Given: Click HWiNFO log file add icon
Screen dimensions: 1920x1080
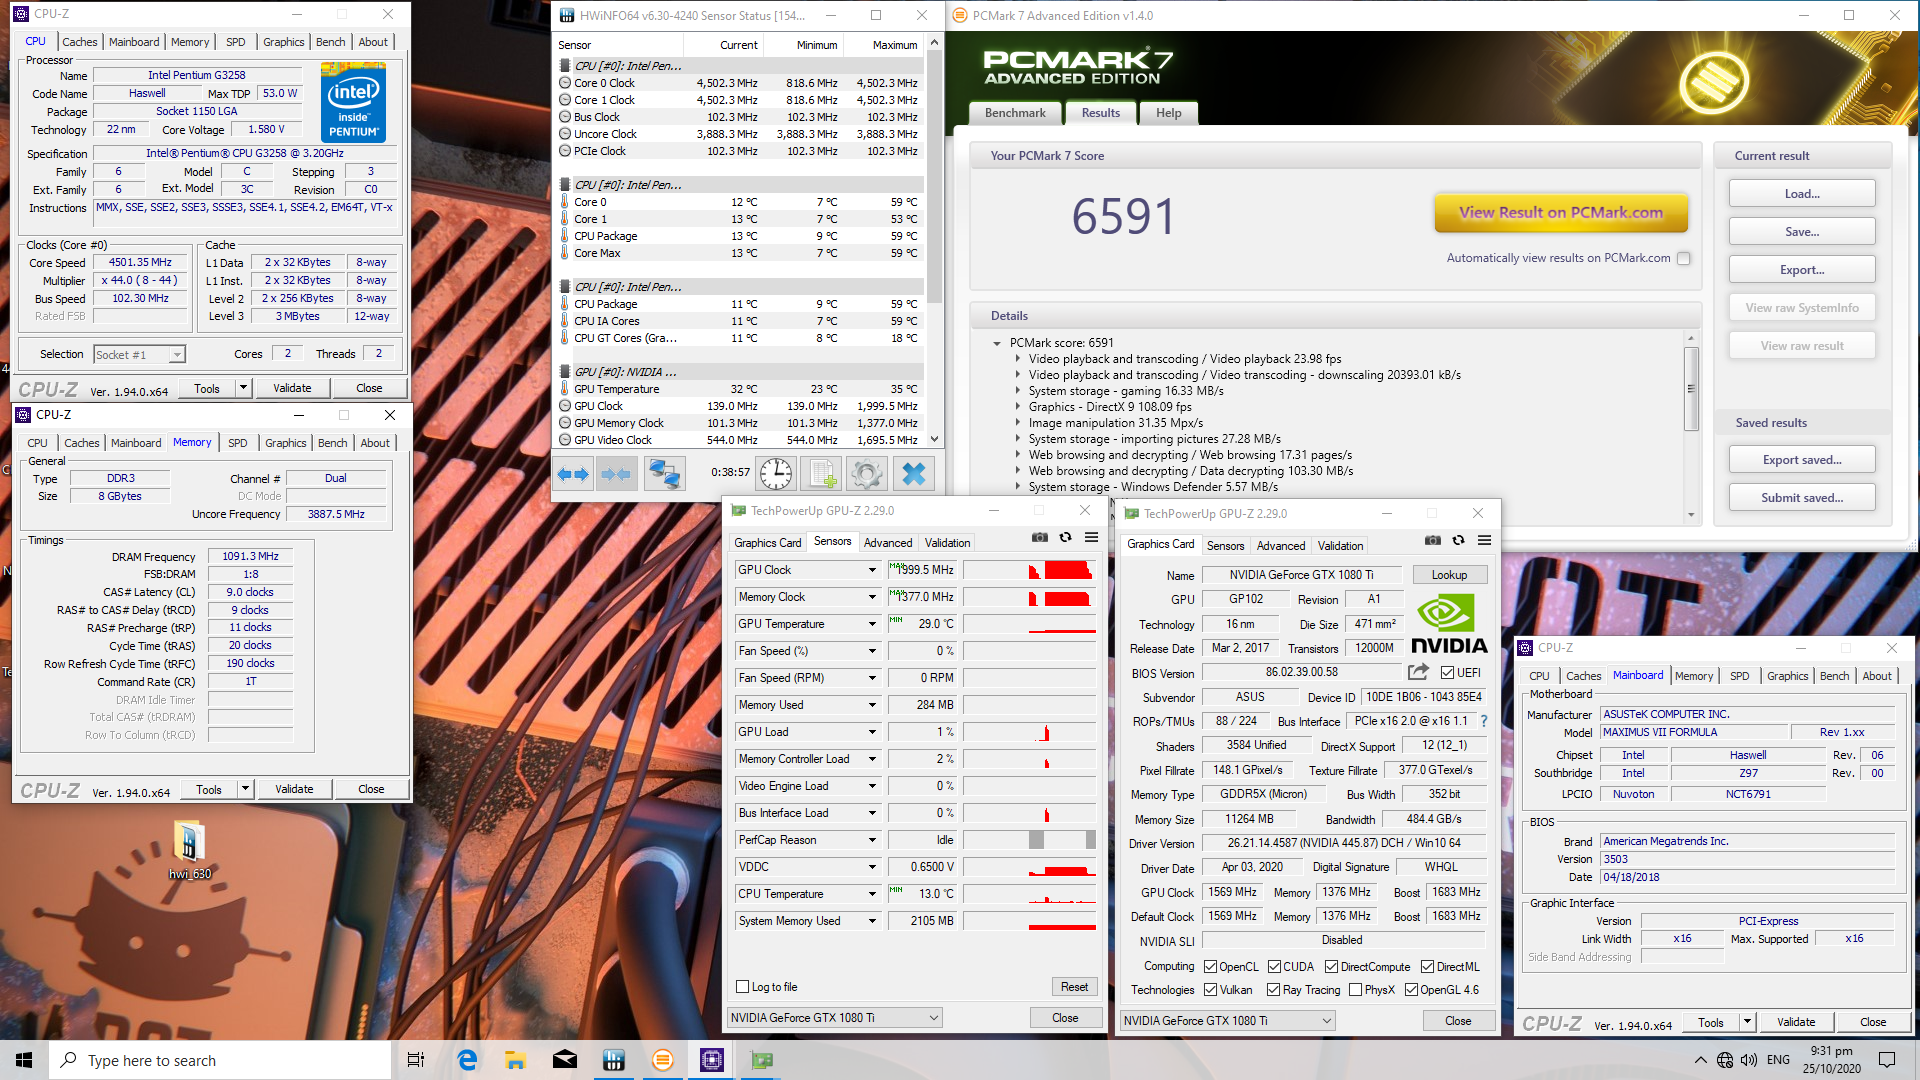Looking at the screenshot, I should [823, 474].
